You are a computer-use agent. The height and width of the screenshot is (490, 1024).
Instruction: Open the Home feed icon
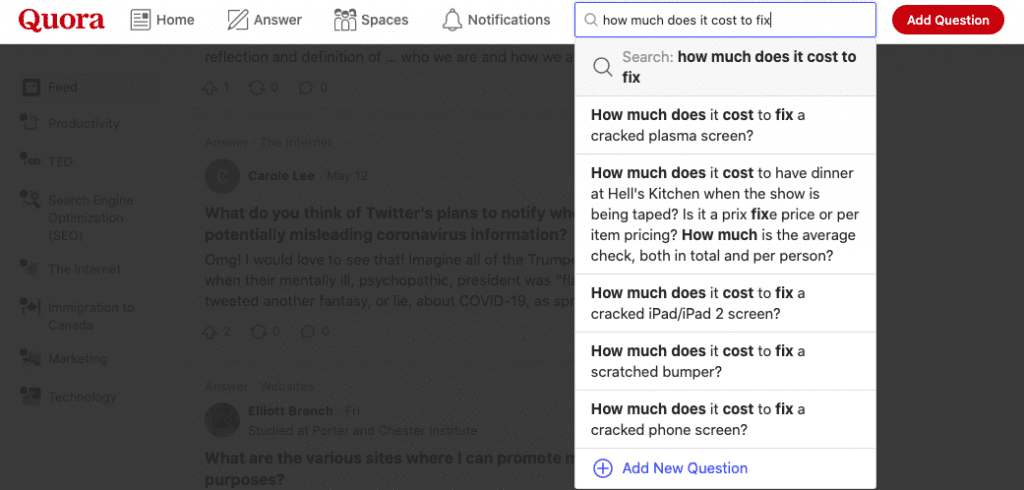[140, 20]
